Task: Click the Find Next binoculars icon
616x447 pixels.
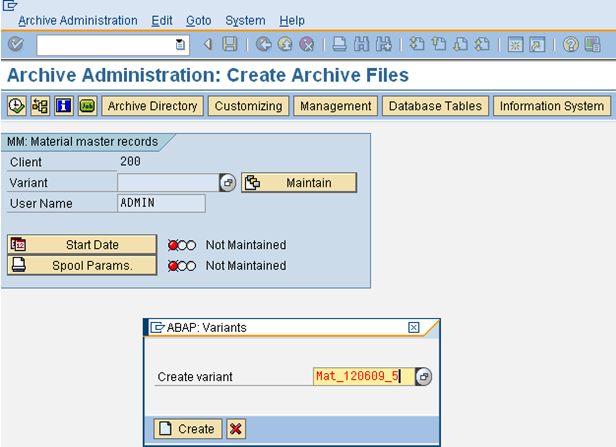Action: click(x=383, y=44)
